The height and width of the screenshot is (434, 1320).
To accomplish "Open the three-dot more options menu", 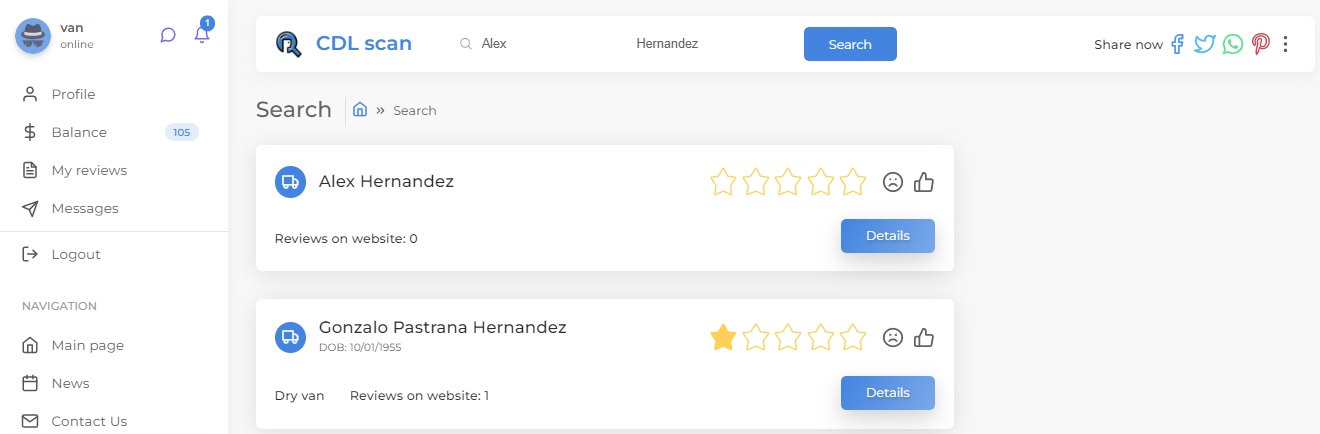I will (1286, 44).
